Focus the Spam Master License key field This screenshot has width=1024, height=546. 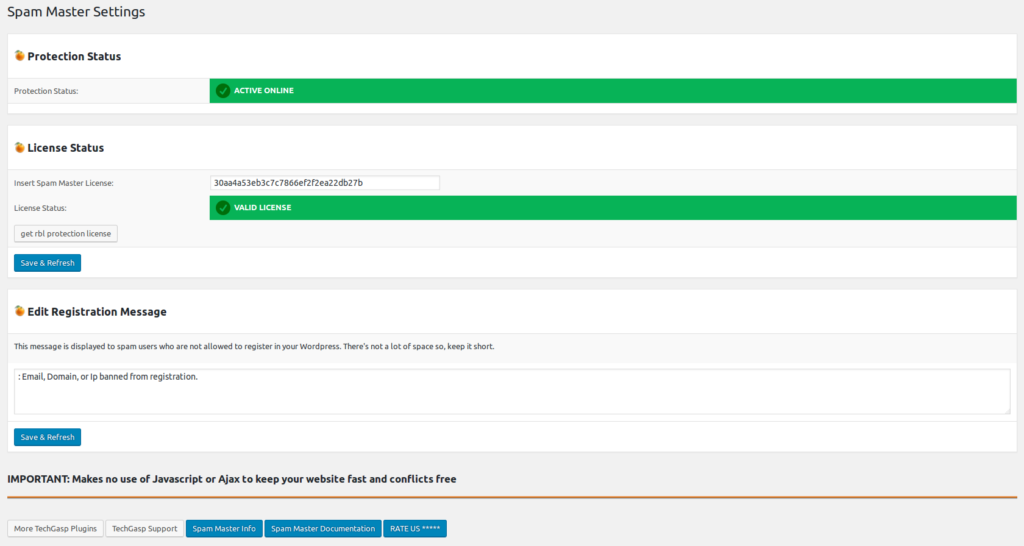click(x=324, y=183)
